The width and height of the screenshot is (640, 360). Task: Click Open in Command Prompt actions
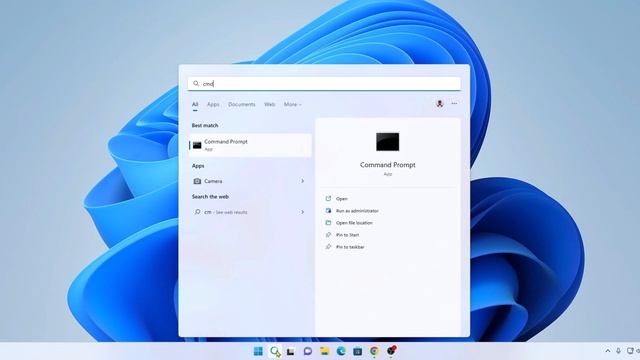point(342,199)
